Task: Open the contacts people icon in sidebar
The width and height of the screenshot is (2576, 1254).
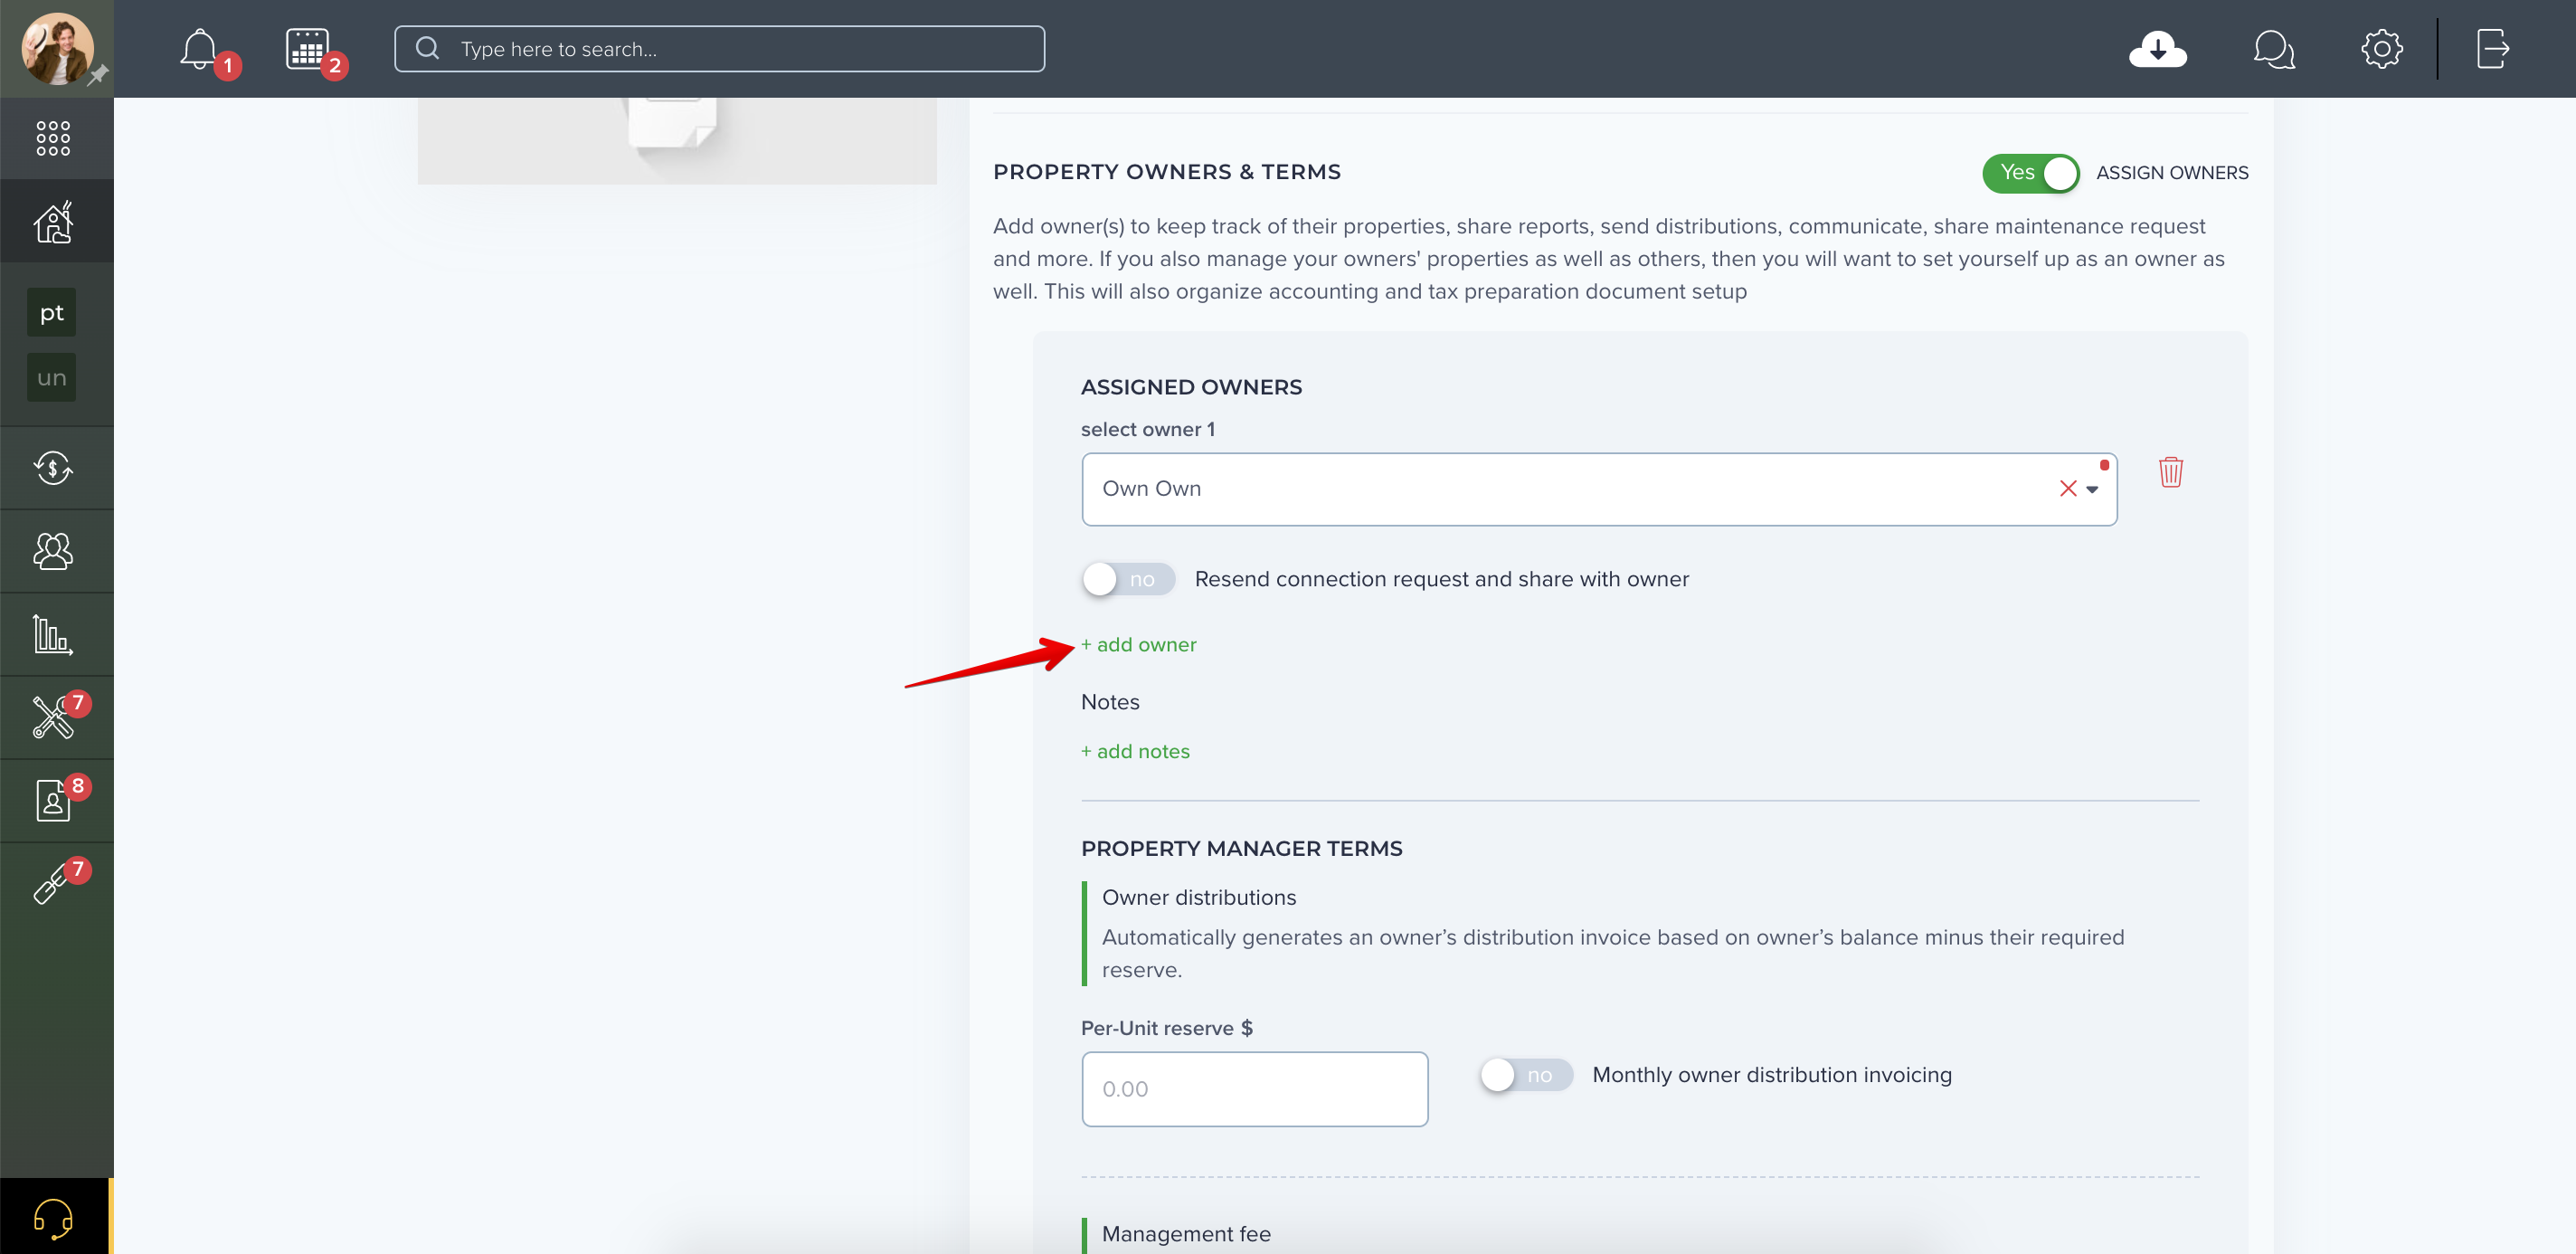Action: click(53, 551)
